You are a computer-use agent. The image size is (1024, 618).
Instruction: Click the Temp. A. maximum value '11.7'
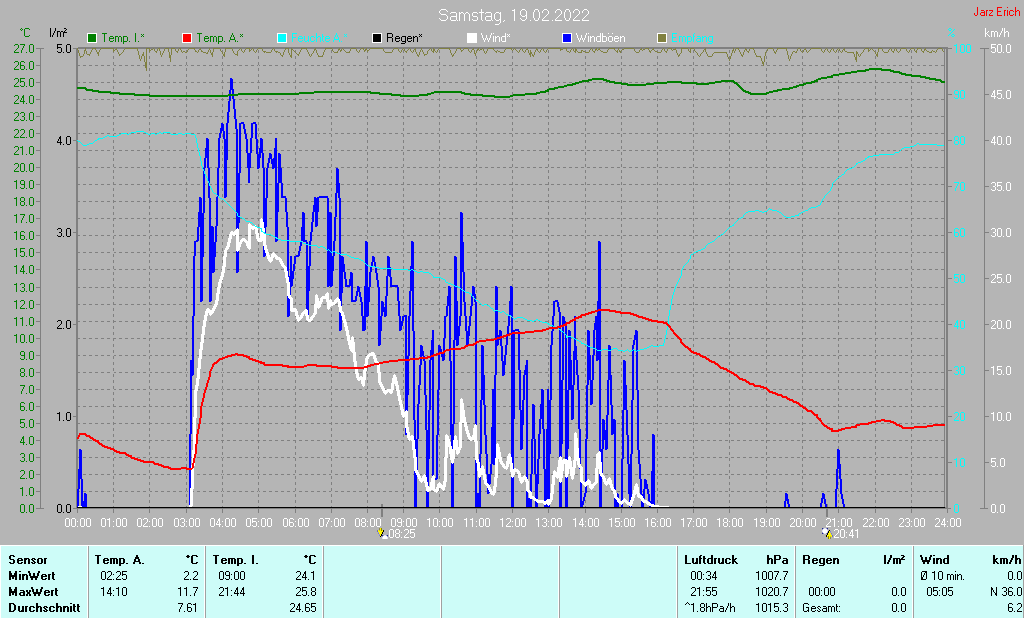(188, 592)
